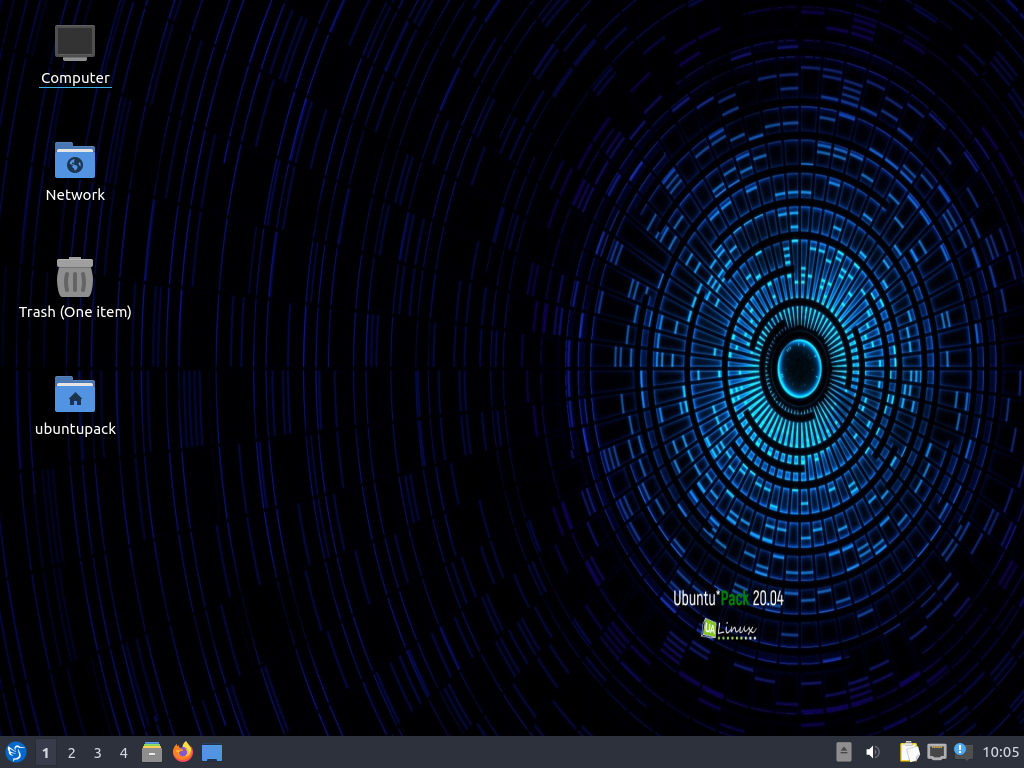
Task: Click the show desktop blue icon
Action: [212, 753]
